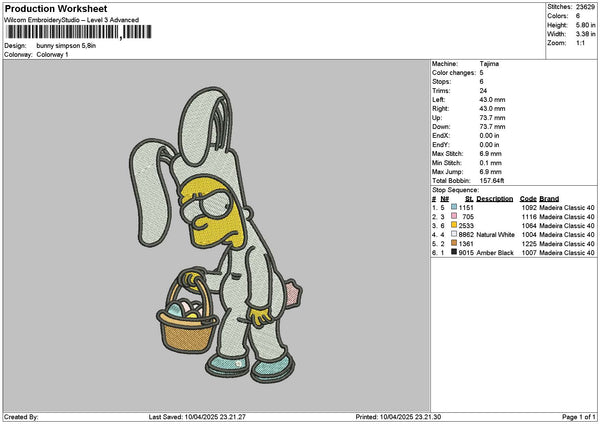The width and height of the screenshot is (600, 424).
Task: Click the 'Page 1 of 1' footer text
Action: coord(579,417)
